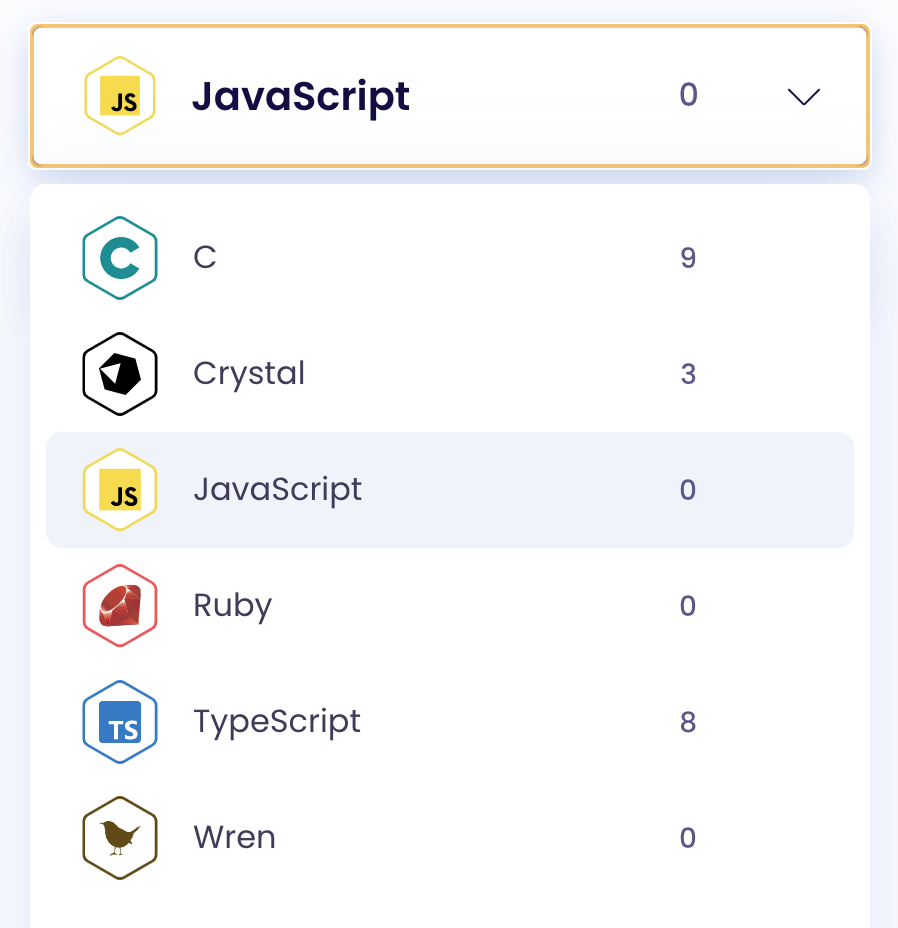Click the Ruby gemstone icon

coord(120,605)
